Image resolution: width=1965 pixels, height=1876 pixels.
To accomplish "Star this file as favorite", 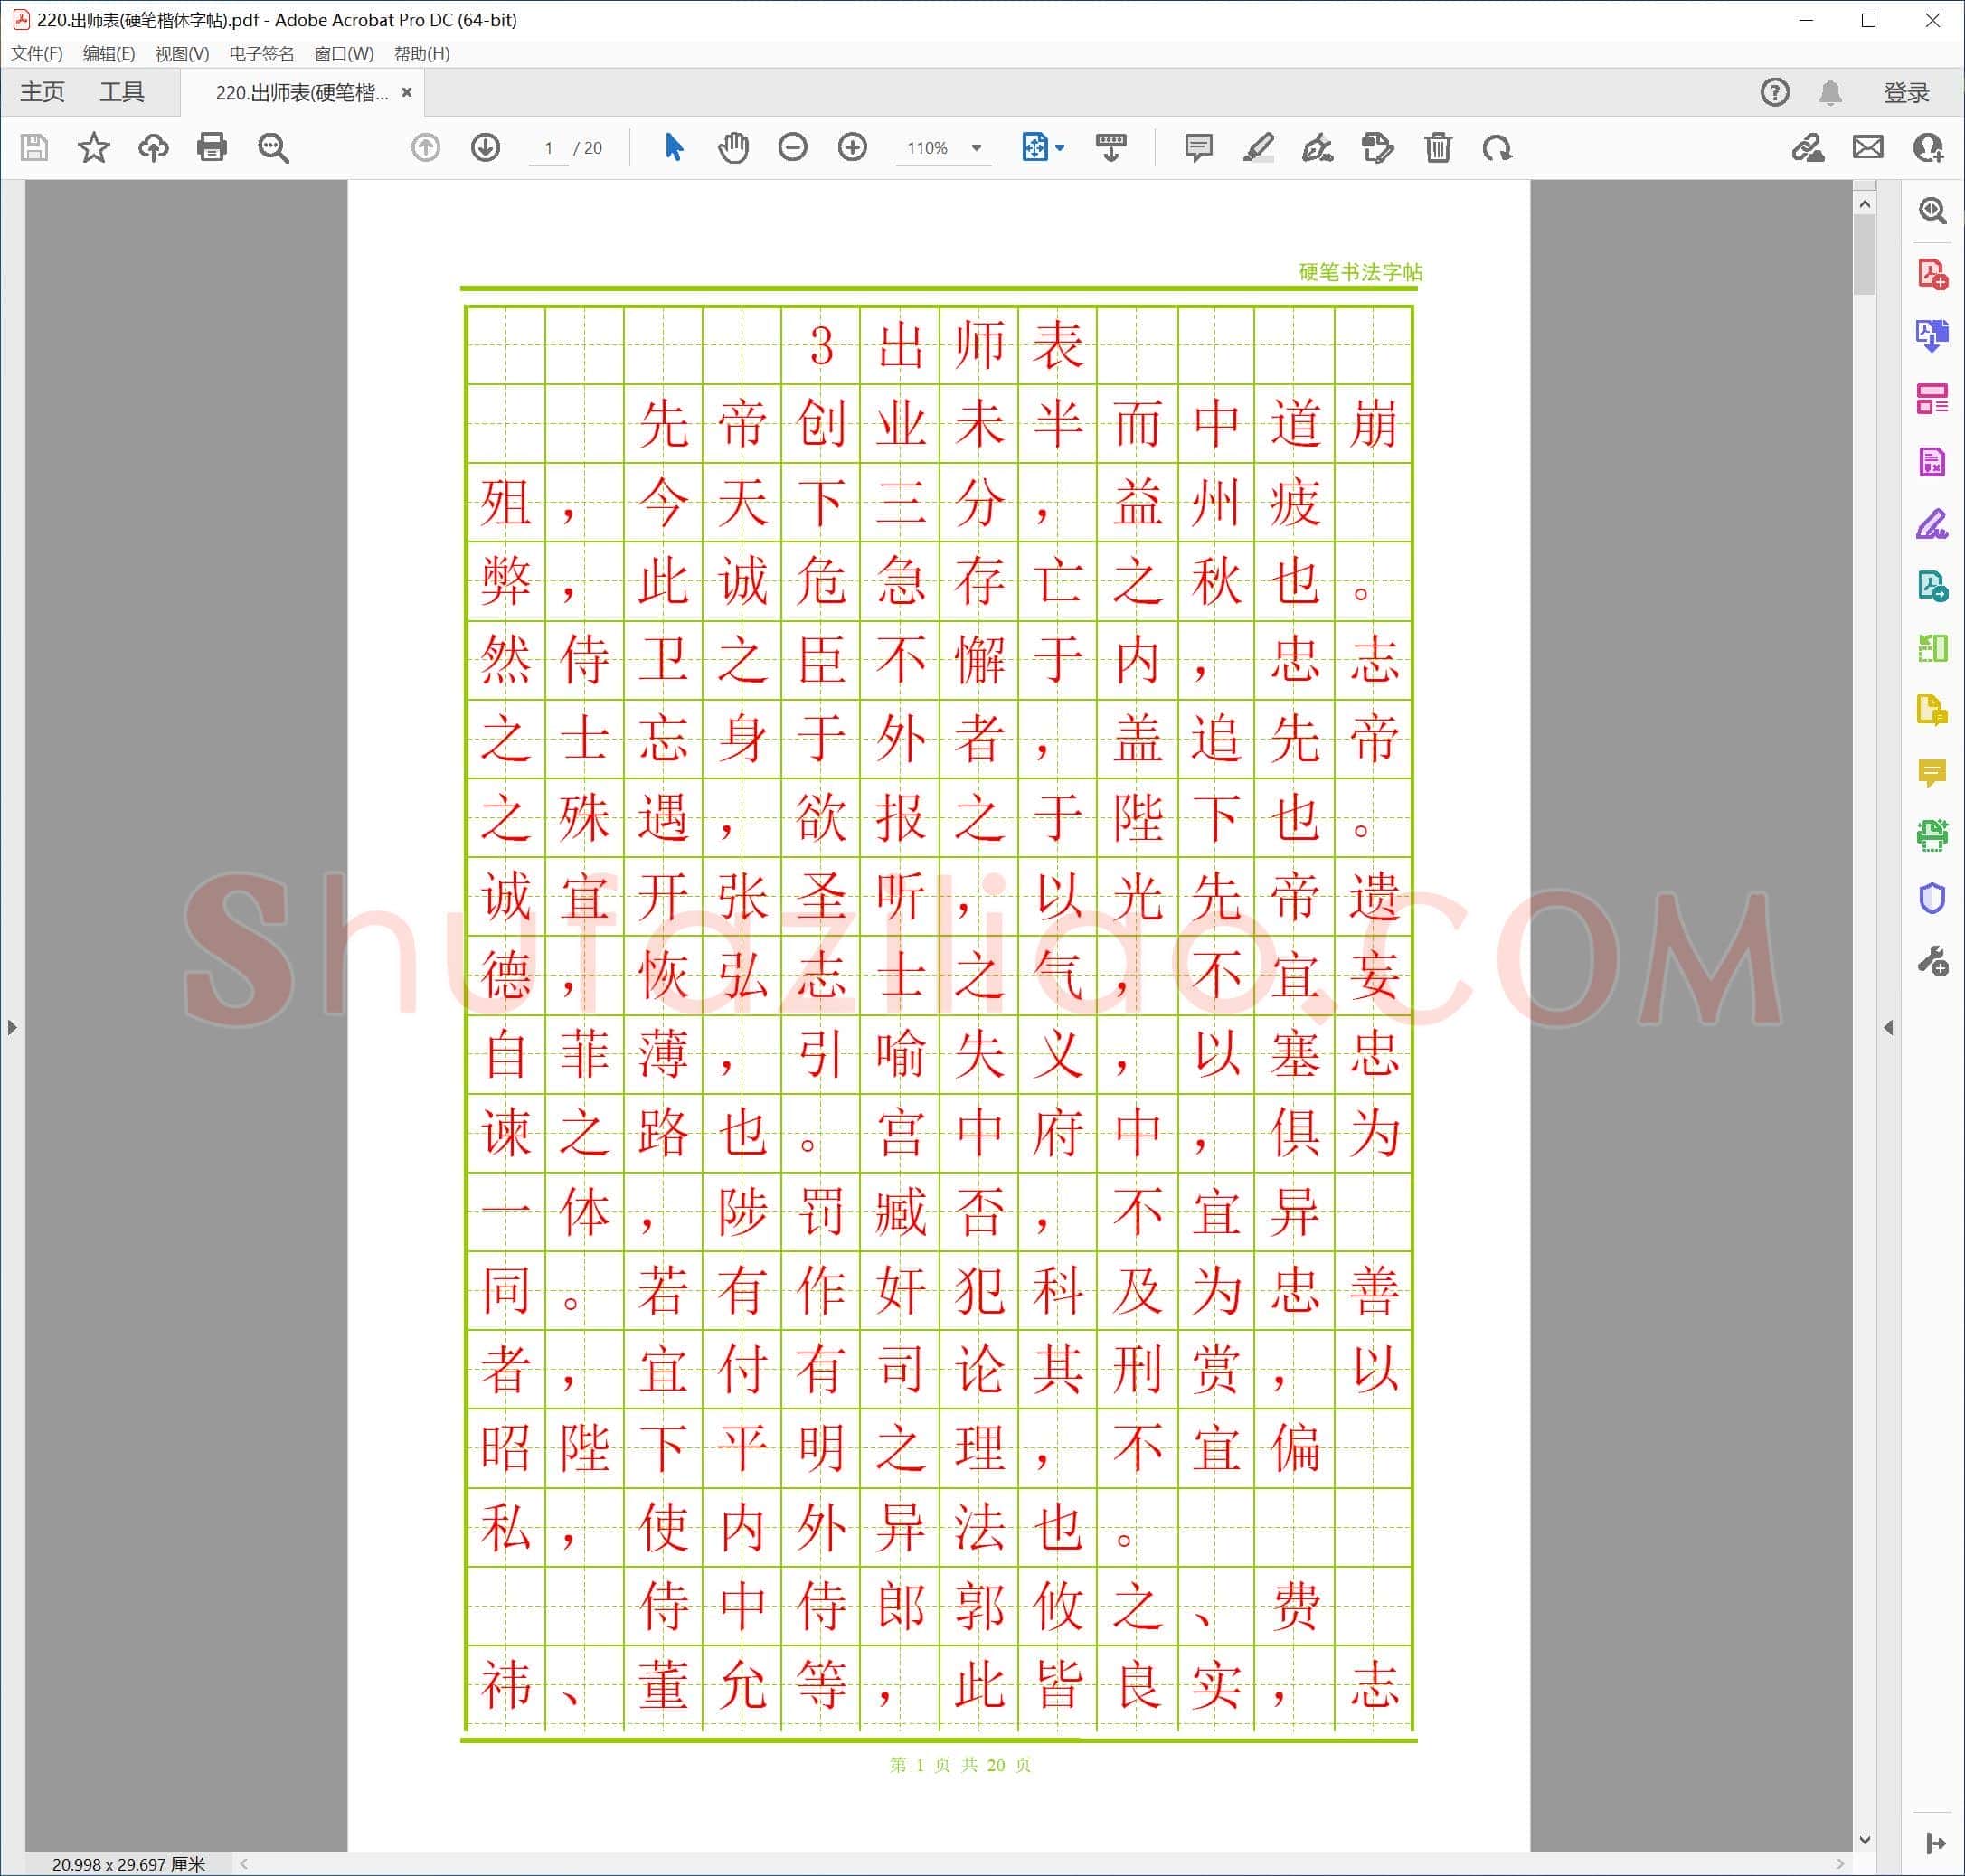I will point(94,148).
